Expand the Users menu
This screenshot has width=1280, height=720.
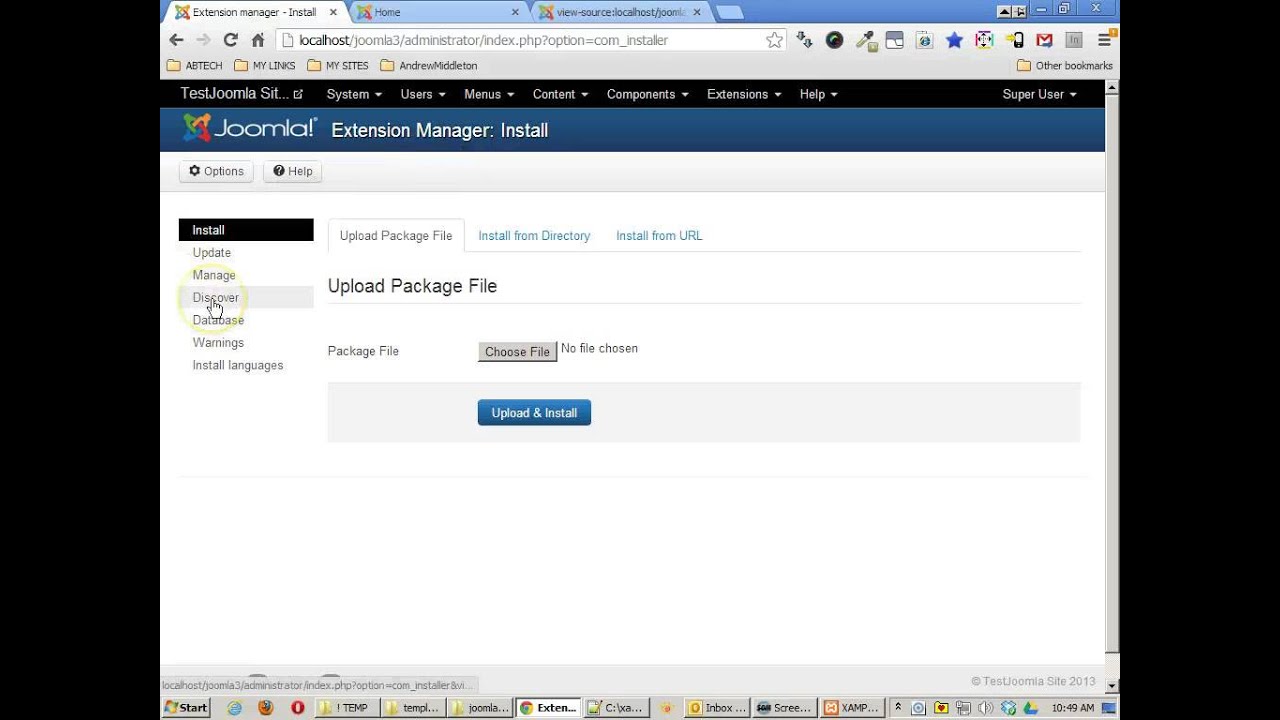coord(422,94)
